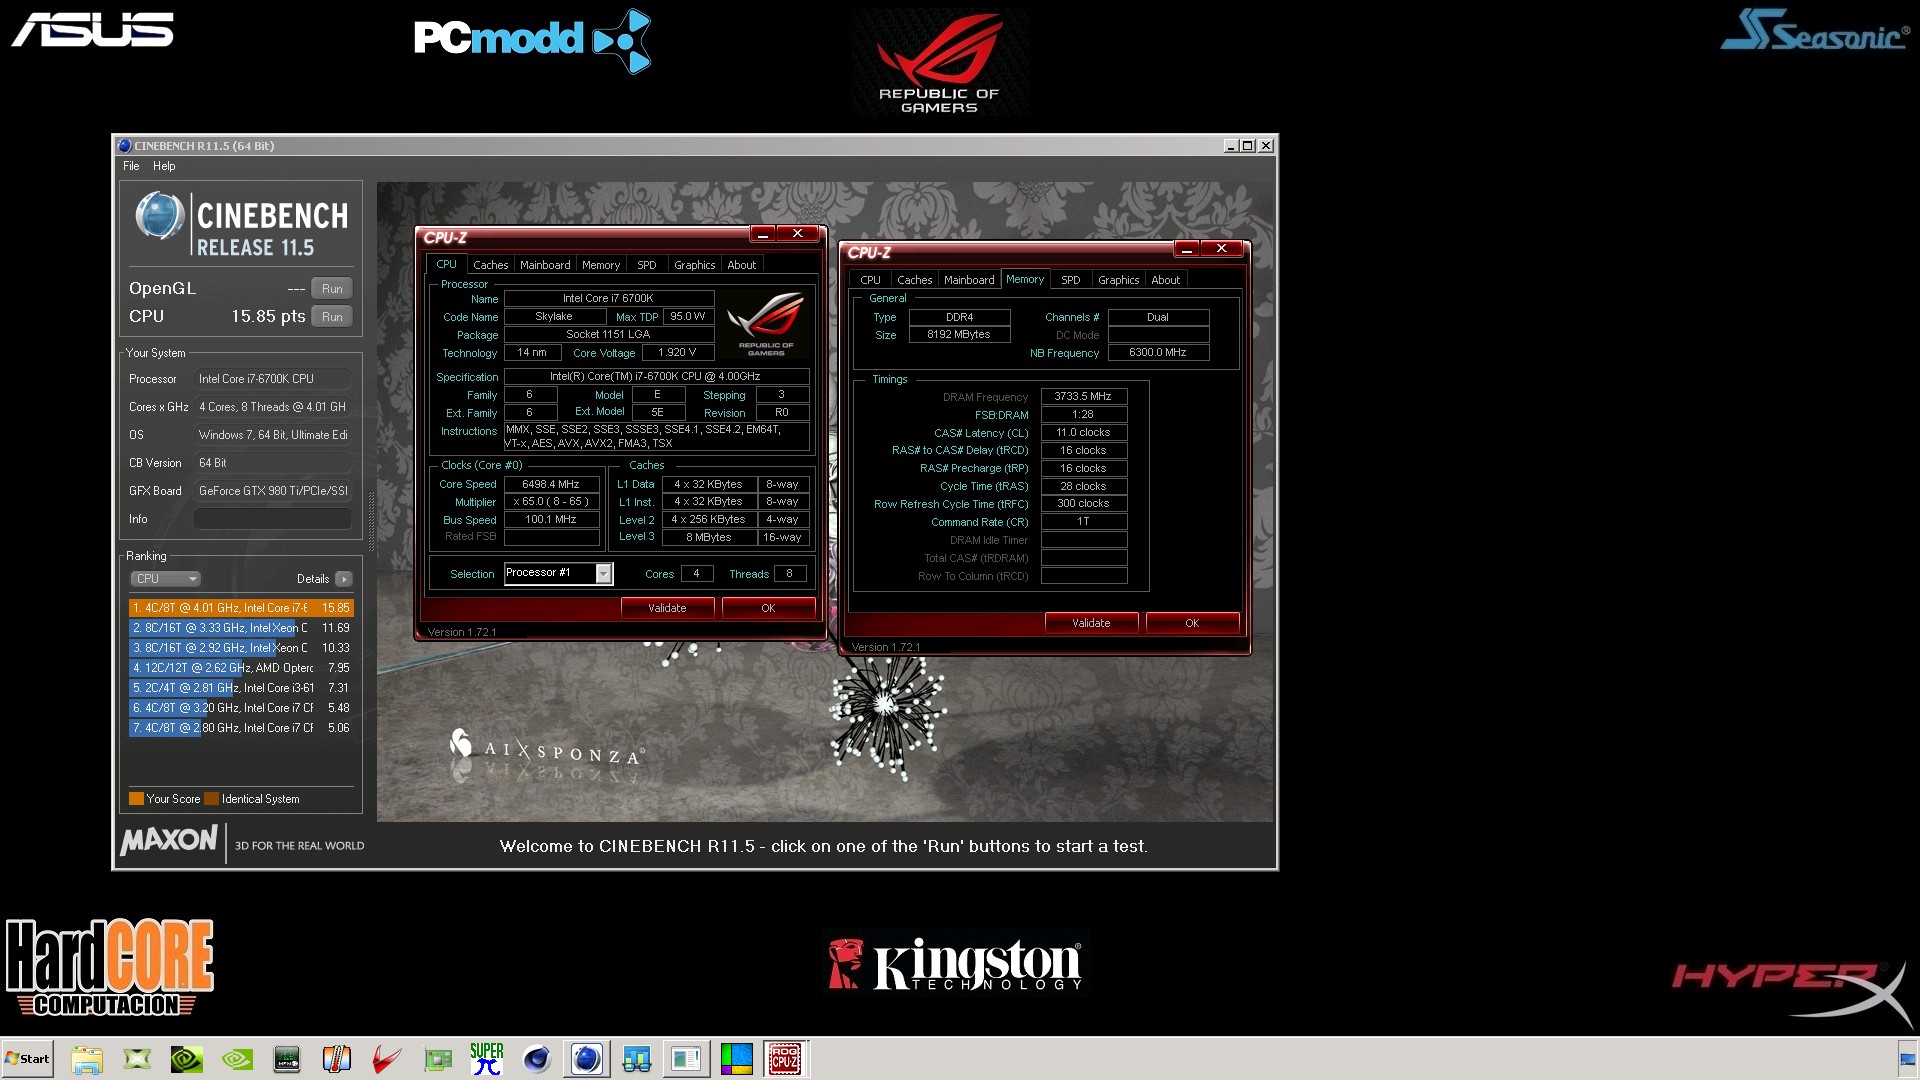Switch to the Cinebench taskbar button
The height and width of the screenshot is (1080, 1920).
[587, 1059]
